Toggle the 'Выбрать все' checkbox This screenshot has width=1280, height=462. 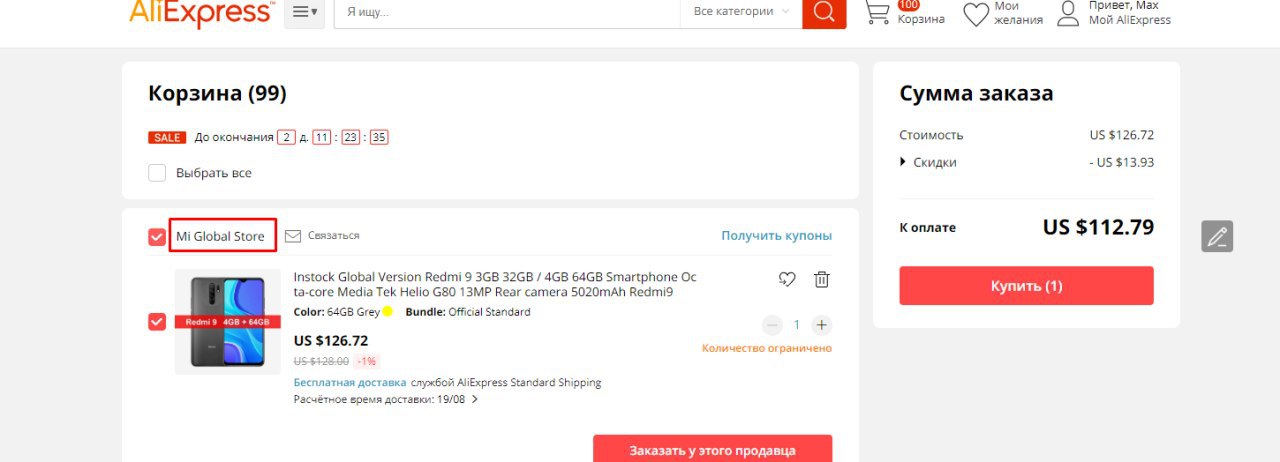point(157,173)
